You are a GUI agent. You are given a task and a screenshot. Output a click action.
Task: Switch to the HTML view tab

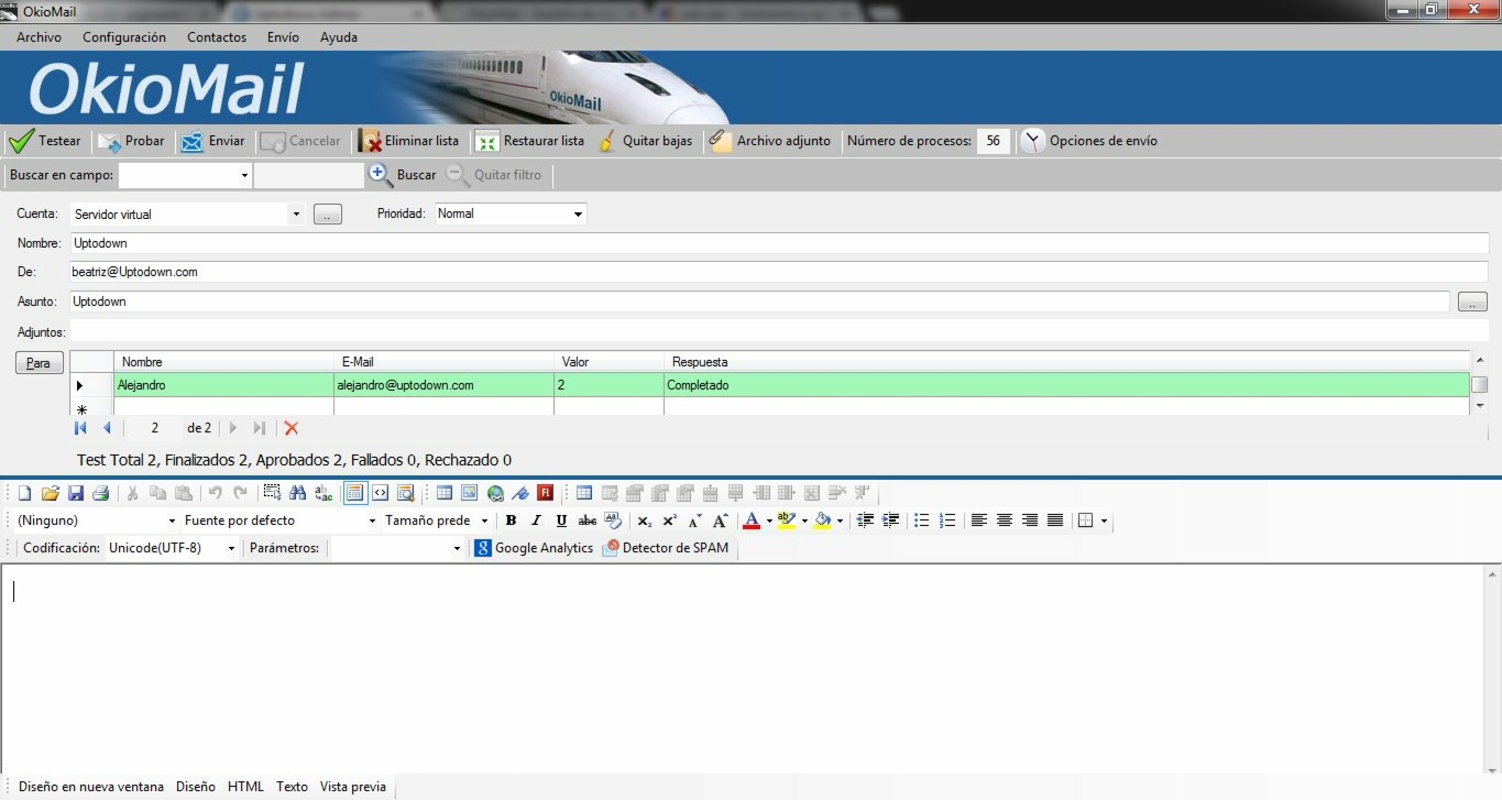point(246,787)
